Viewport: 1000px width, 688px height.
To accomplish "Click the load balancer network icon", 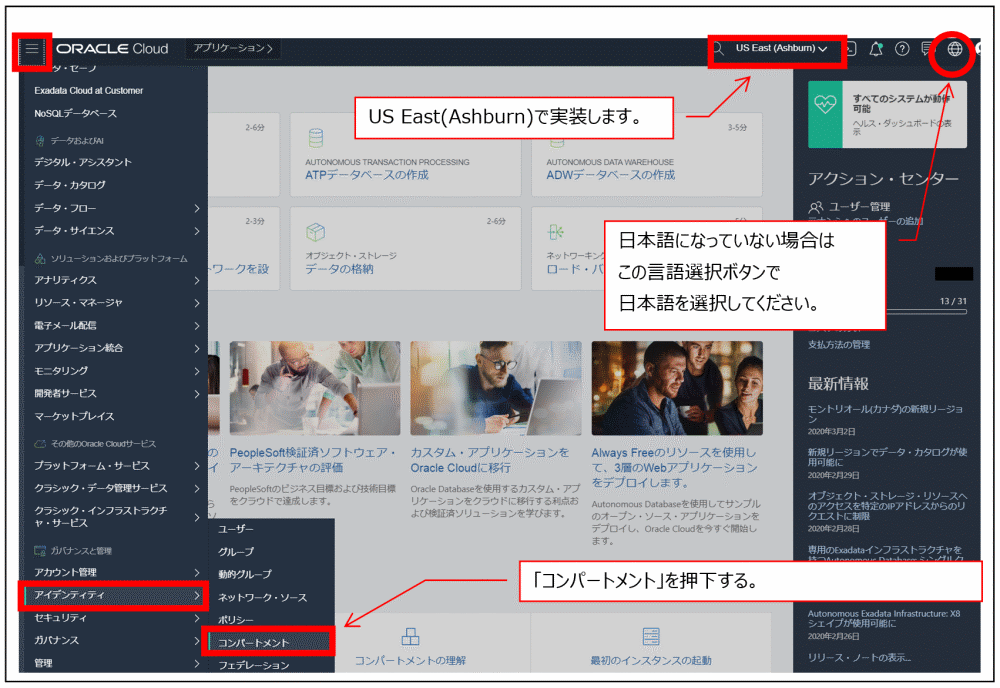I will click(x=555, y=232).
